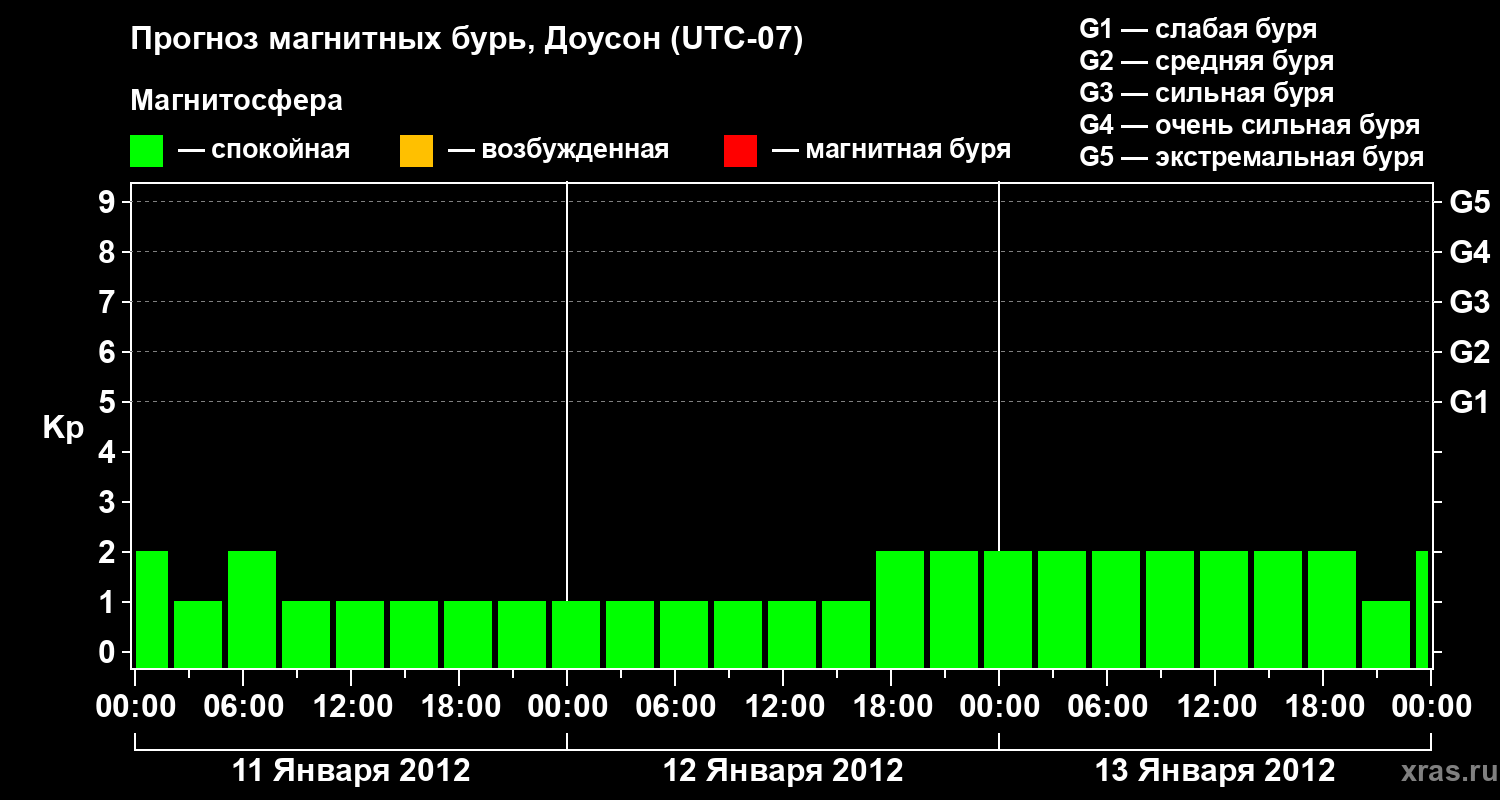This screenshot has height=800, width=1500.
Task: Click the 'G2 — средняя буря' legend line
Action: coord(1206,61)
